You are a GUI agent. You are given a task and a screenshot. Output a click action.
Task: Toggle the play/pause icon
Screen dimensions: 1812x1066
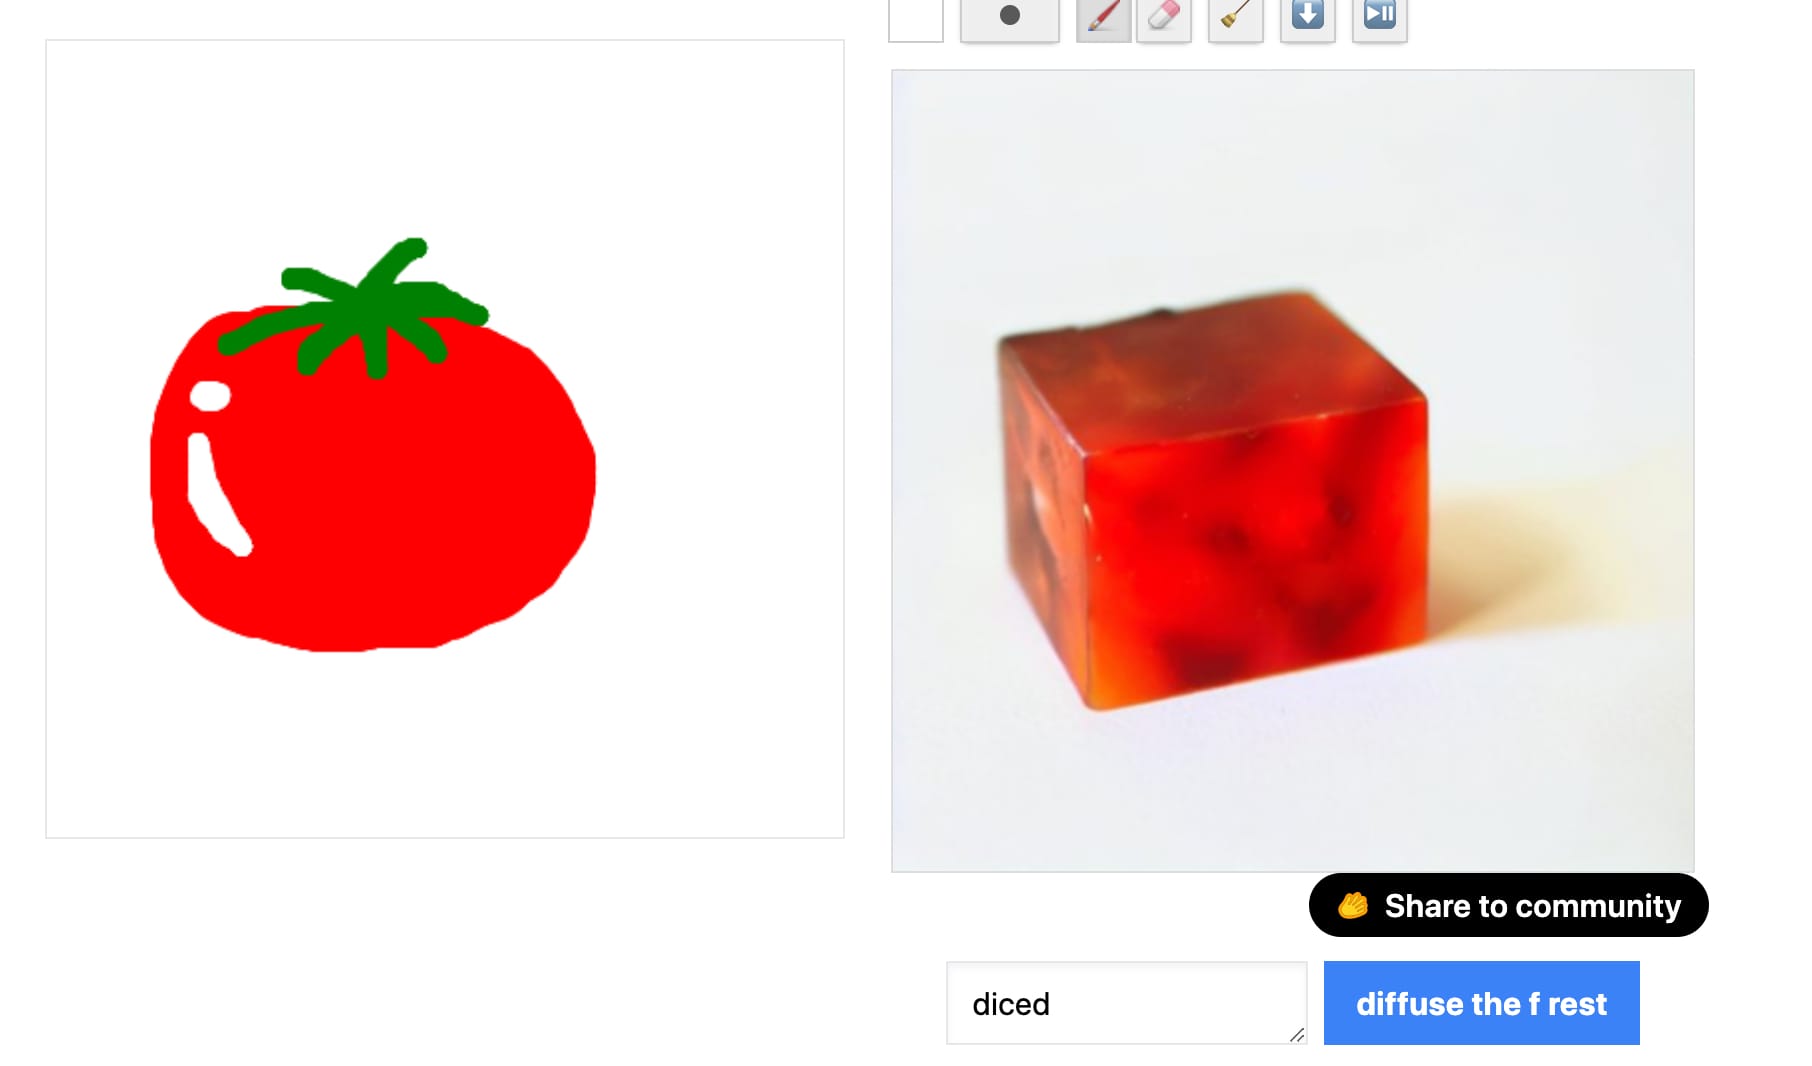point(1380,18)
